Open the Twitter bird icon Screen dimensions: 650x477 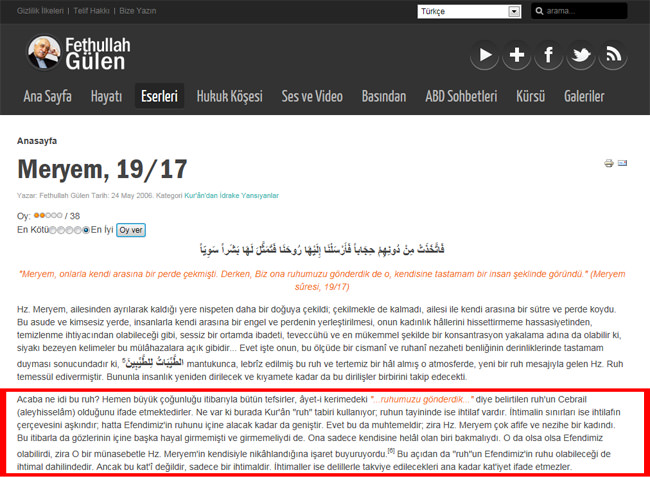coord(581,55)
